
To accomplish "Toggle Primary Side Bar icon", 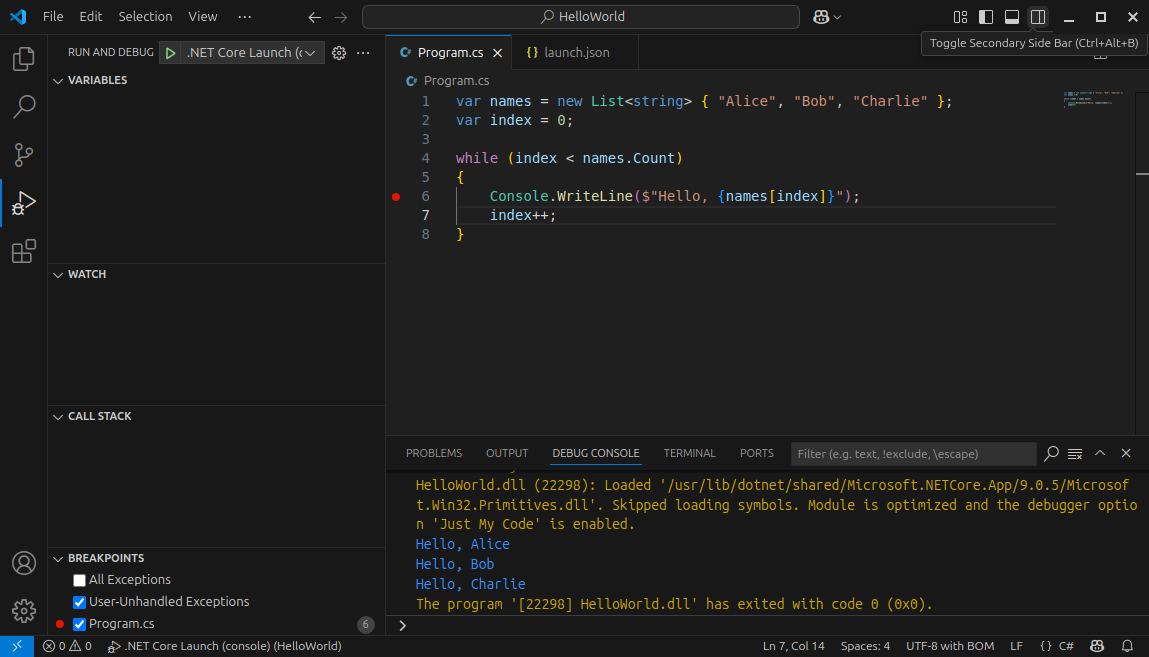I will pos(986,17).
